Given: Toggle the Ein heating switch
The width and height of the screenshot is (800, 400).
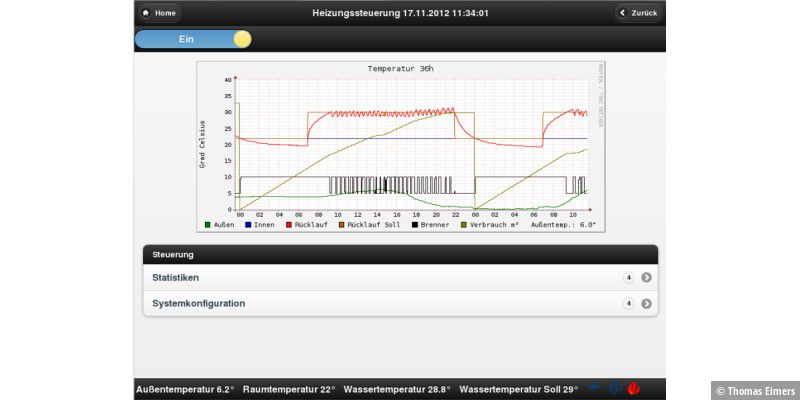Looking at the screenshot, I should [192, 39].
